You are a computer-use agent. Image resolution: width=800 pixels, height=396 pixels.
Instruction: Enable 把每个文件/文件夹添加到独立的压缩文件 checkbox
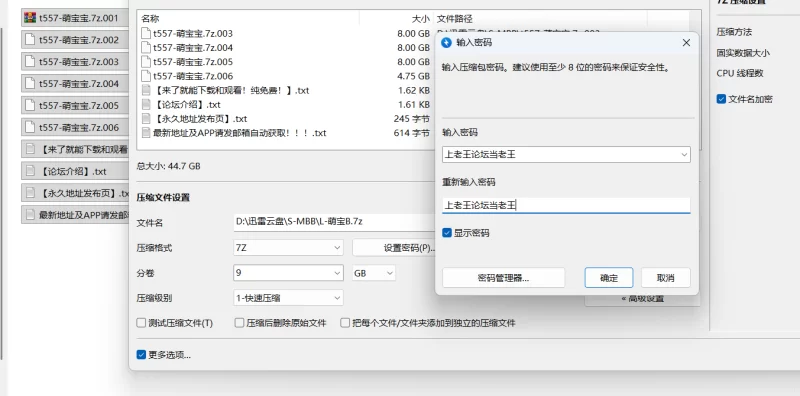click(345, 323)
